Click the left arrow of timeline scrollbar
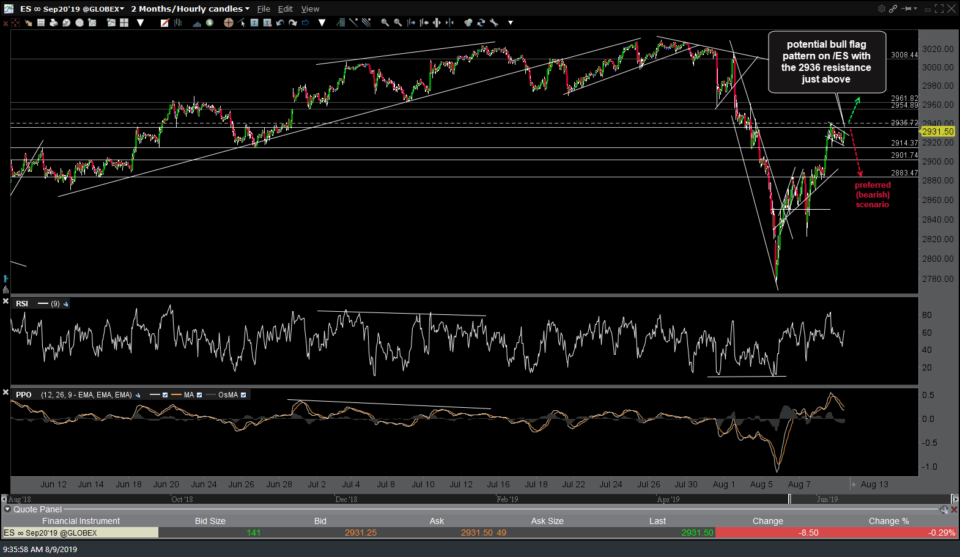This screenshot has width=960, height=557. (4, 499)
